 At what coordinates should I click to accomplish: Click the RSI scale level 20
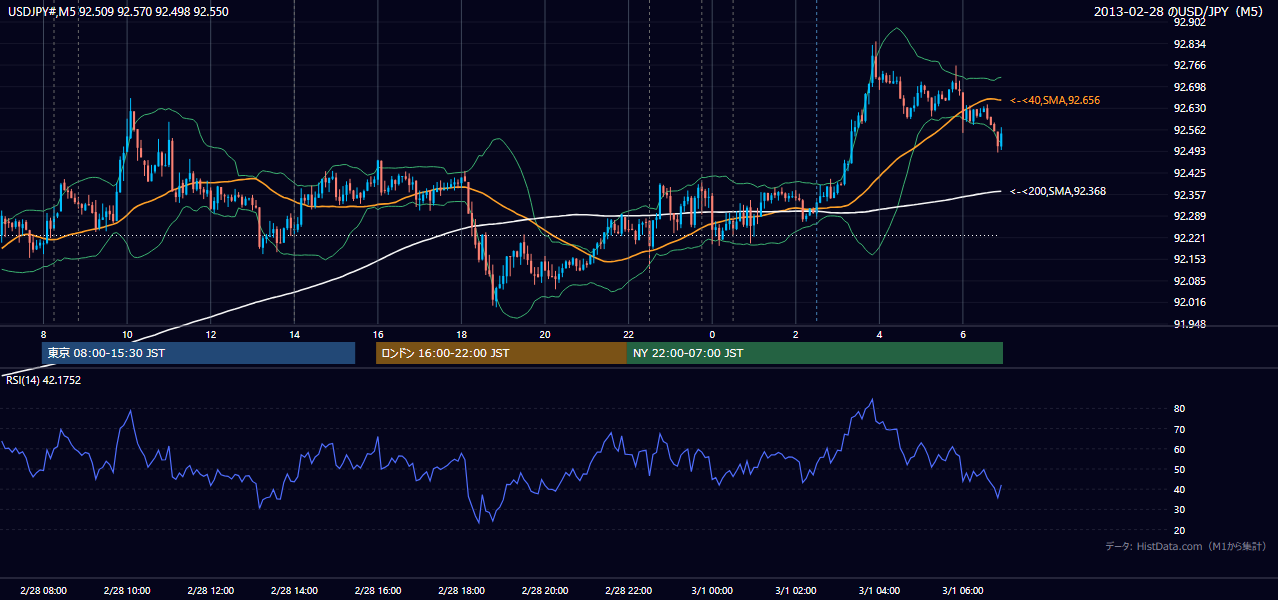click(x=1180, y=530)
